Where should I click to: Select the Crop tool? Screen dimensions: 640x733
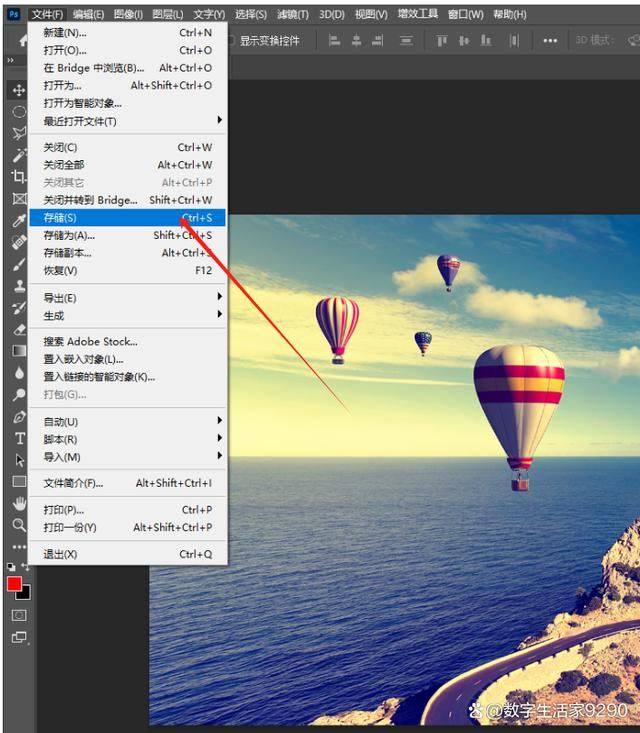19,177
